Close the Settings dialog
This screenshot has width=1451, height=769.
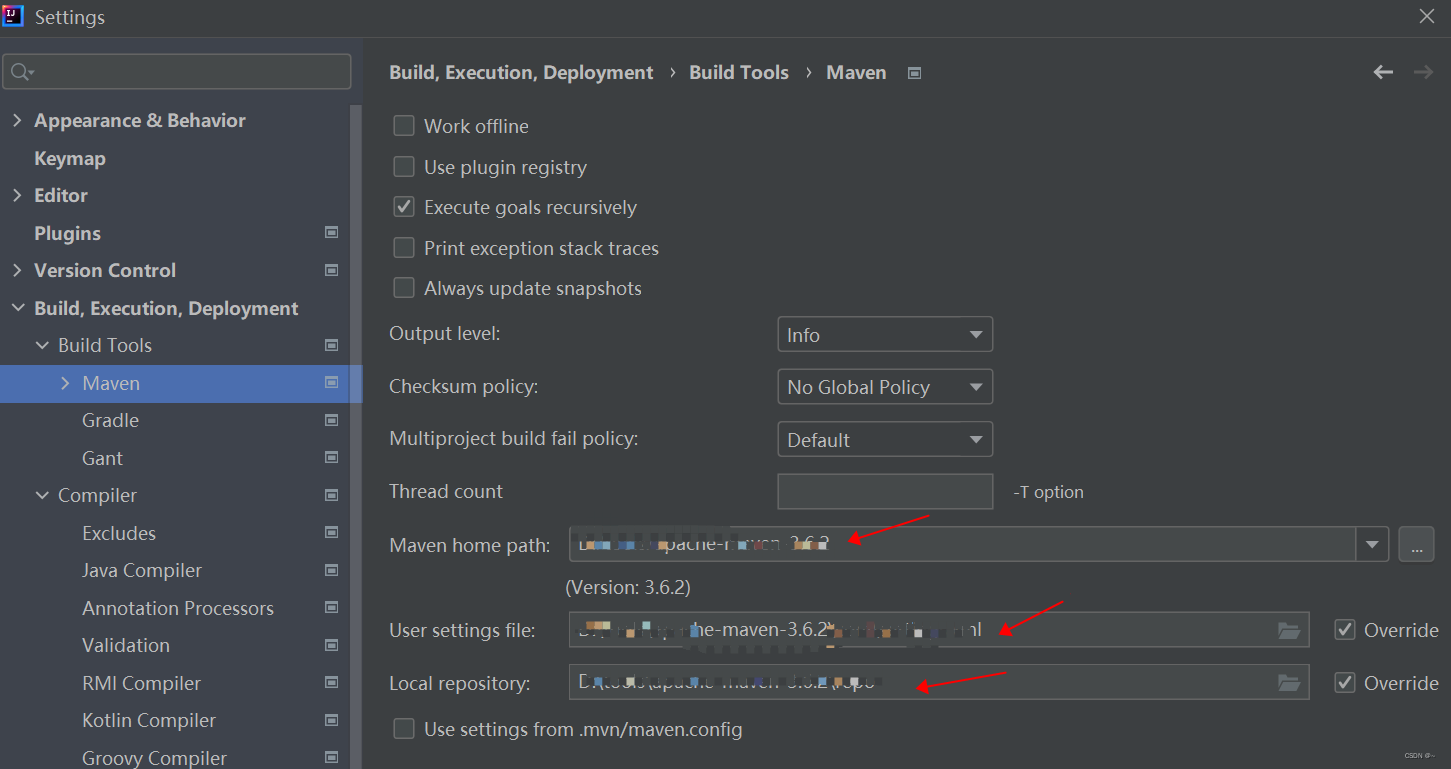[1427, 16]
